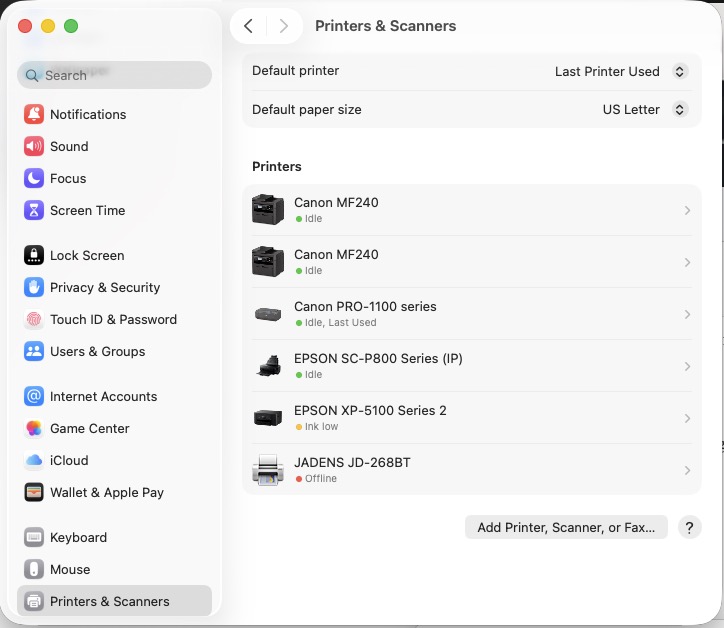Click the Game Center icon
Image resolution: width=724 pixels, height=628 pixels.
(34, 428)
